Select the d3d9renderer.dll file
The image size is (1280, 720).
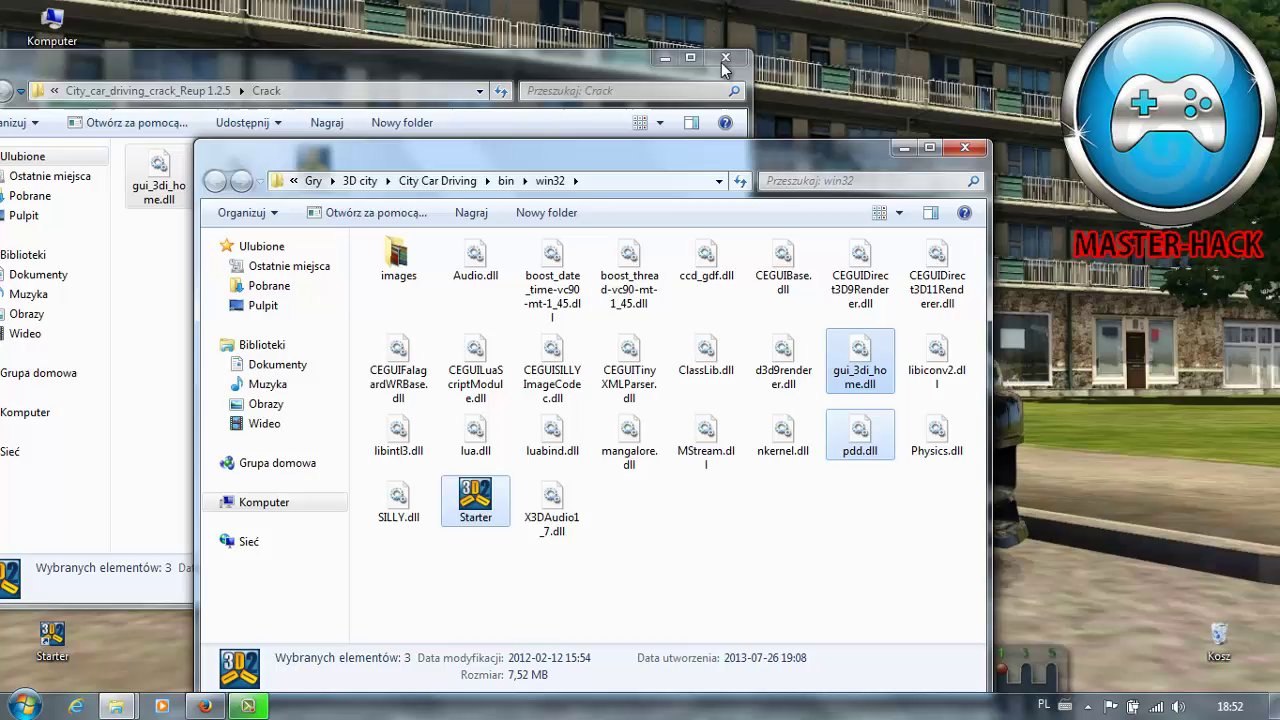coord(783,363)
